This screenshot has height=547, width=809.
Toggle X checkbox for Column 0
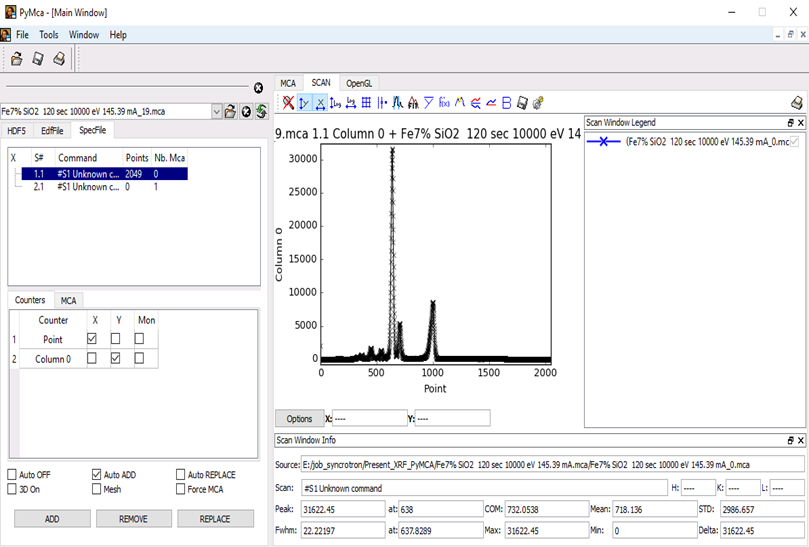point(92,358)
